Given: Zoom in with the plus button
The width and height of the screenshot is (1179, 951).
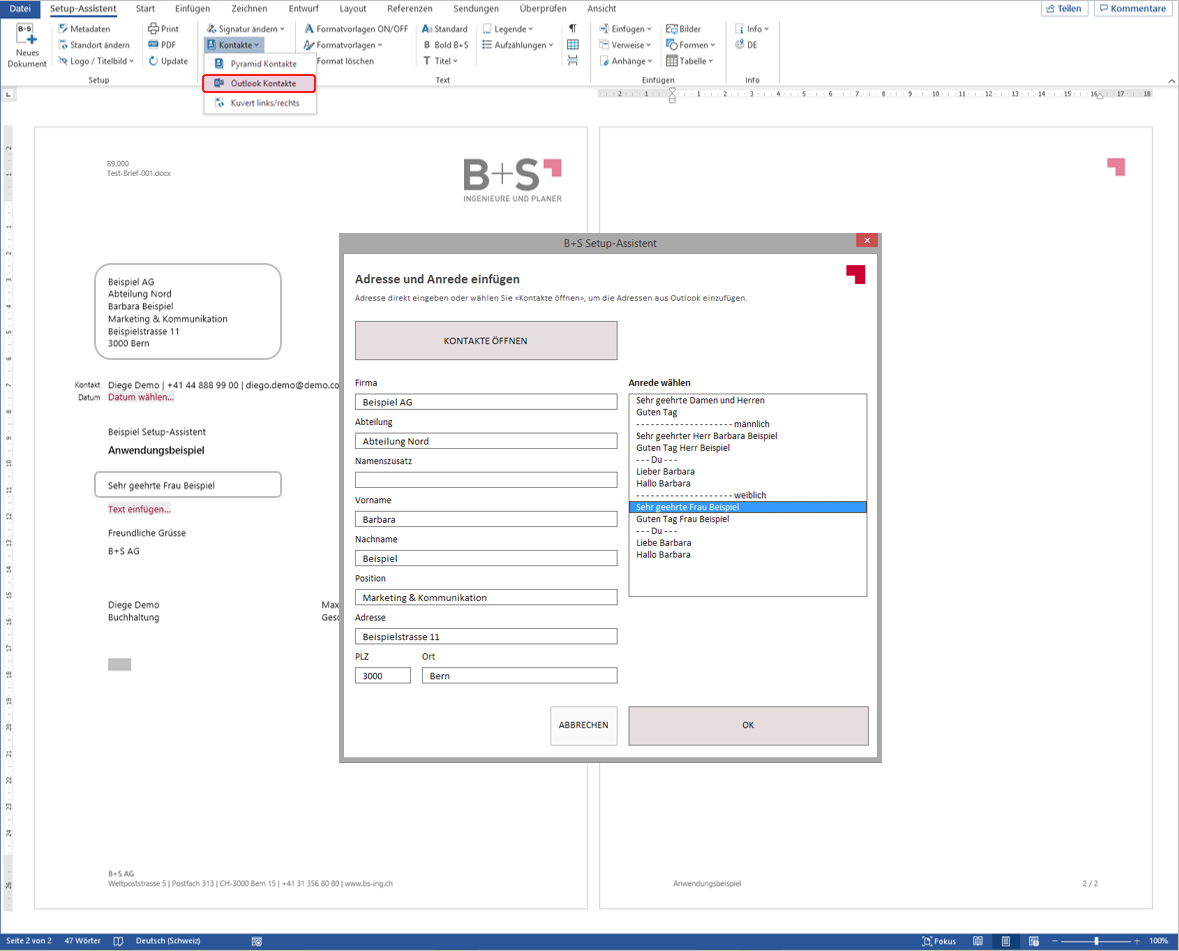Looking at the screenshot, I should (1137, 941).
